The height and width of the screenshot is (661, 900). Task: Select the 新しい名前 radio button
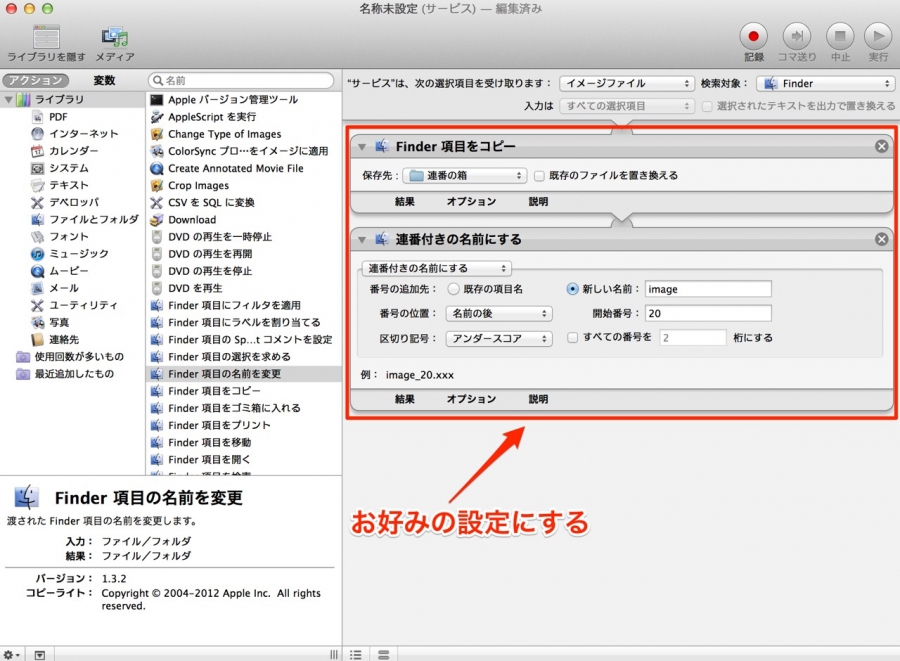pos(572,289)
